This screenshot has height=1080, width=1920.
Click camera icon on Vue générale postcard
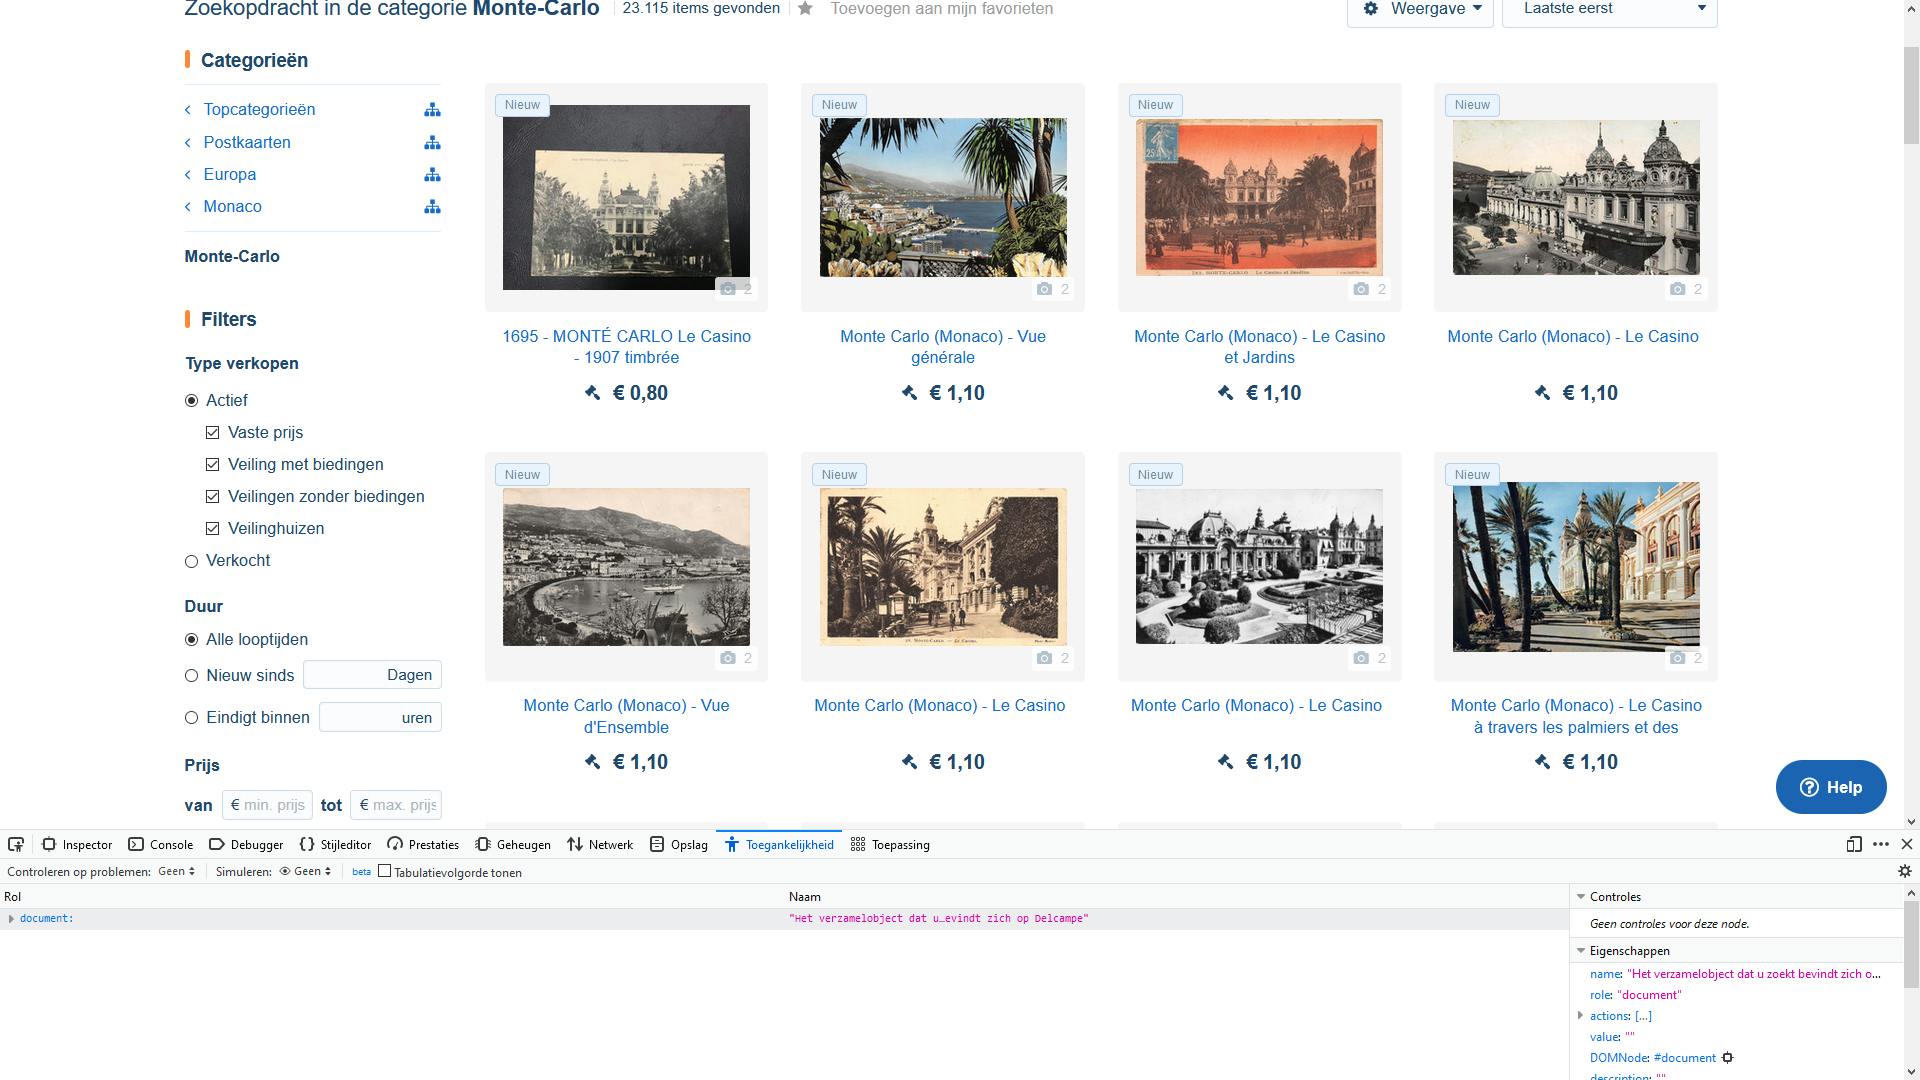click(x=1045, y=289)
